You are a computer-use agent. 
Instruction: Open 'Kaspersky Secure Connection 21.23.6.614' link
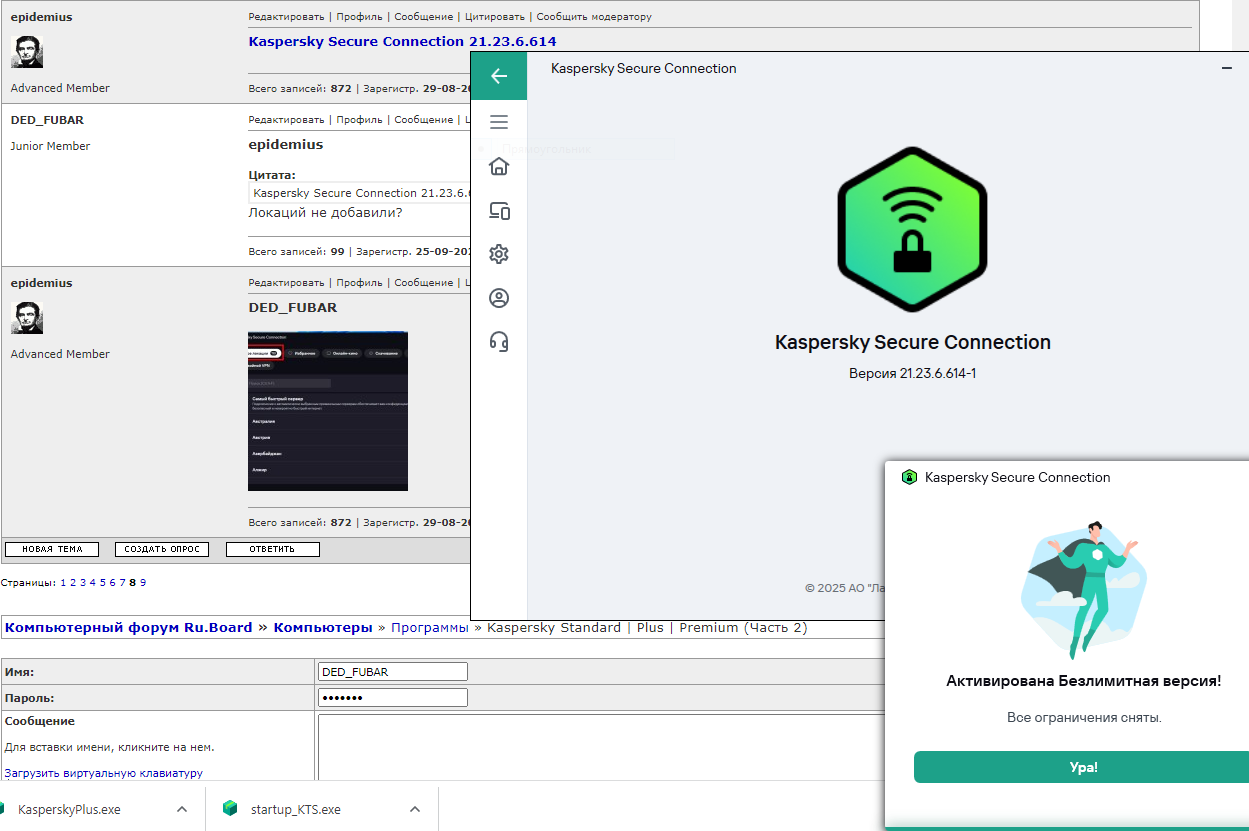click(x=402, y=41)
